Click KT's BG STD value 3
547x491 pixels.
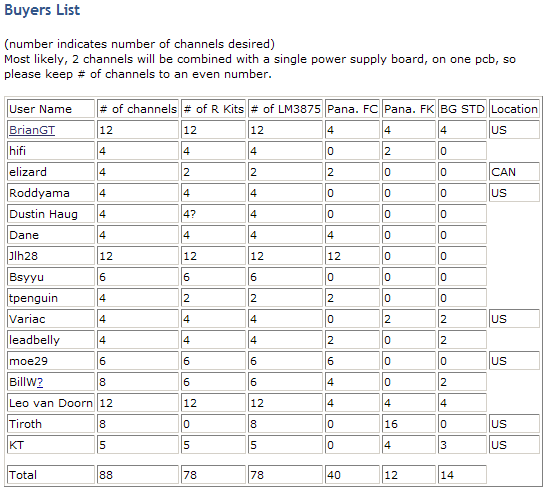point(462,445)
